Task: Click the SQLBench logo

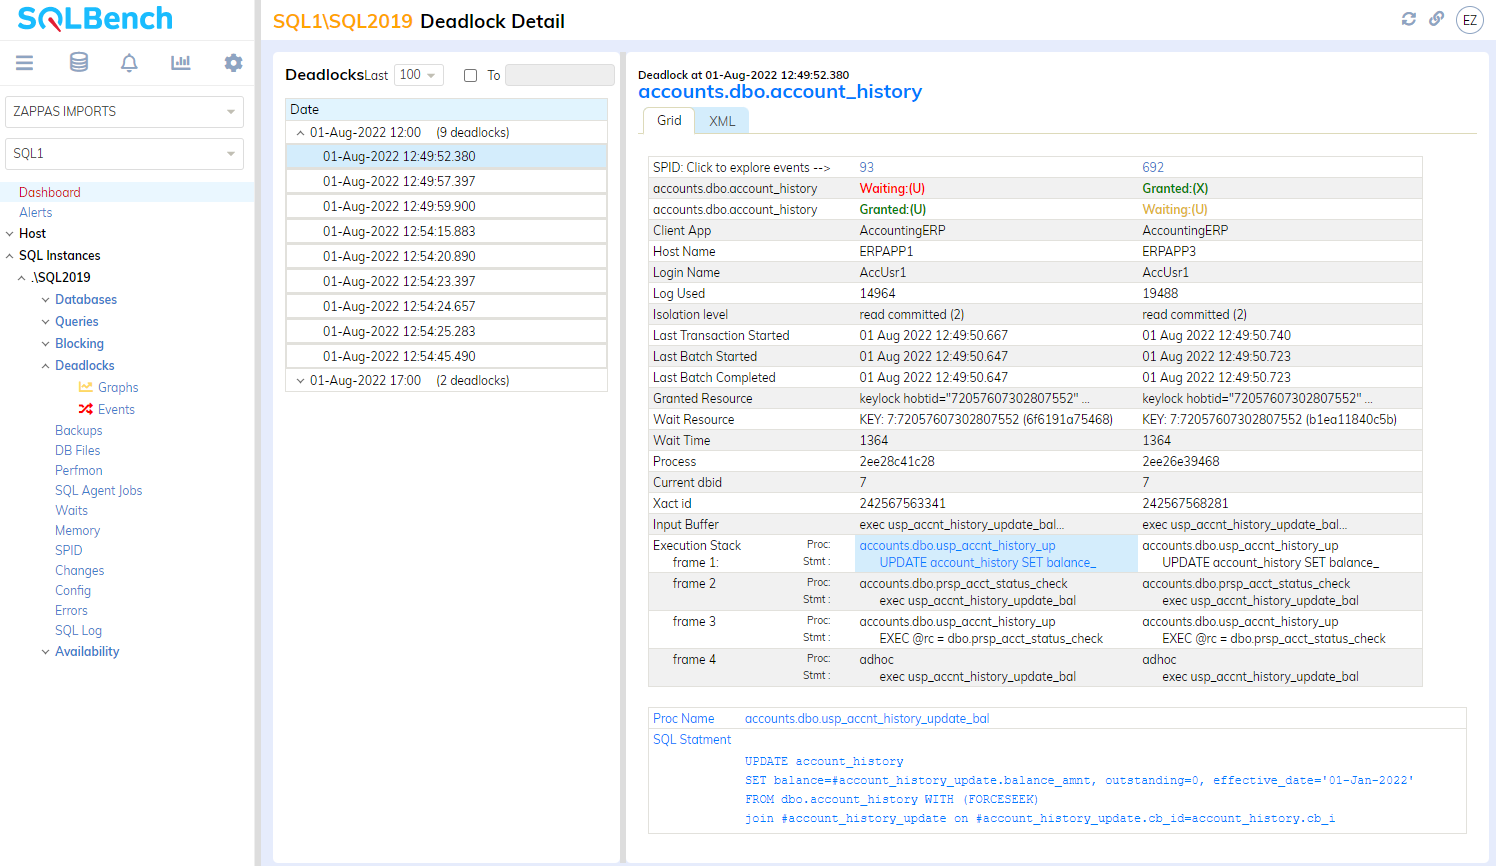Action: click(x=95, y=19)
